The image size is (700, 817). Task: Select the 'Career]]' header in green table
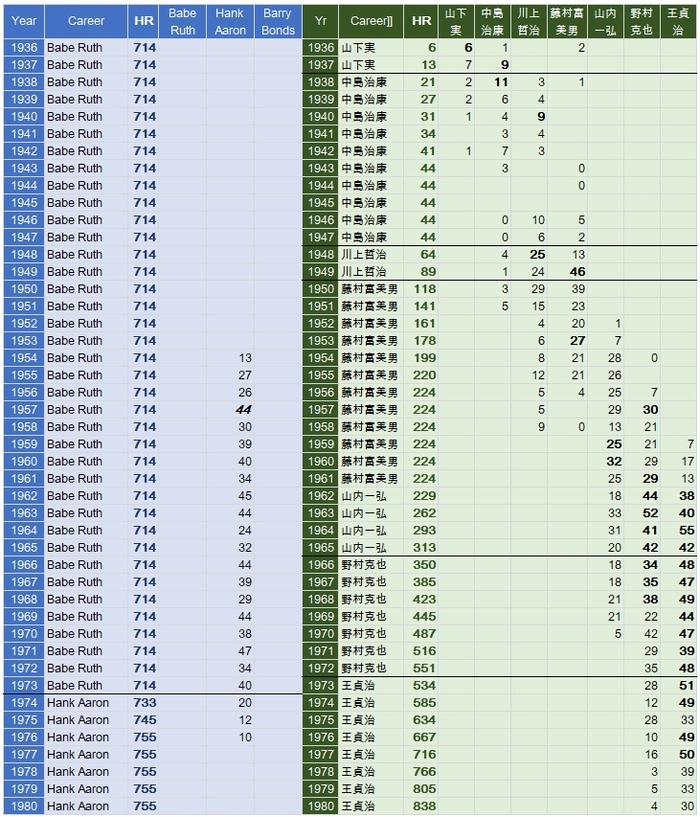(371, 21)
